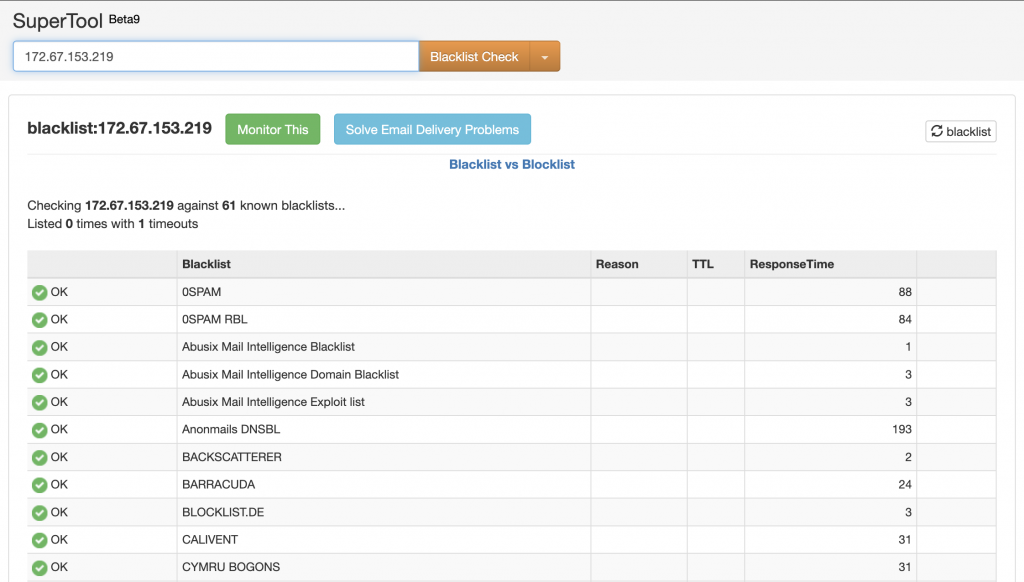1024x582 pixels.
Task: Click the 0SPAM blacklist name
Action: point(201,292)
